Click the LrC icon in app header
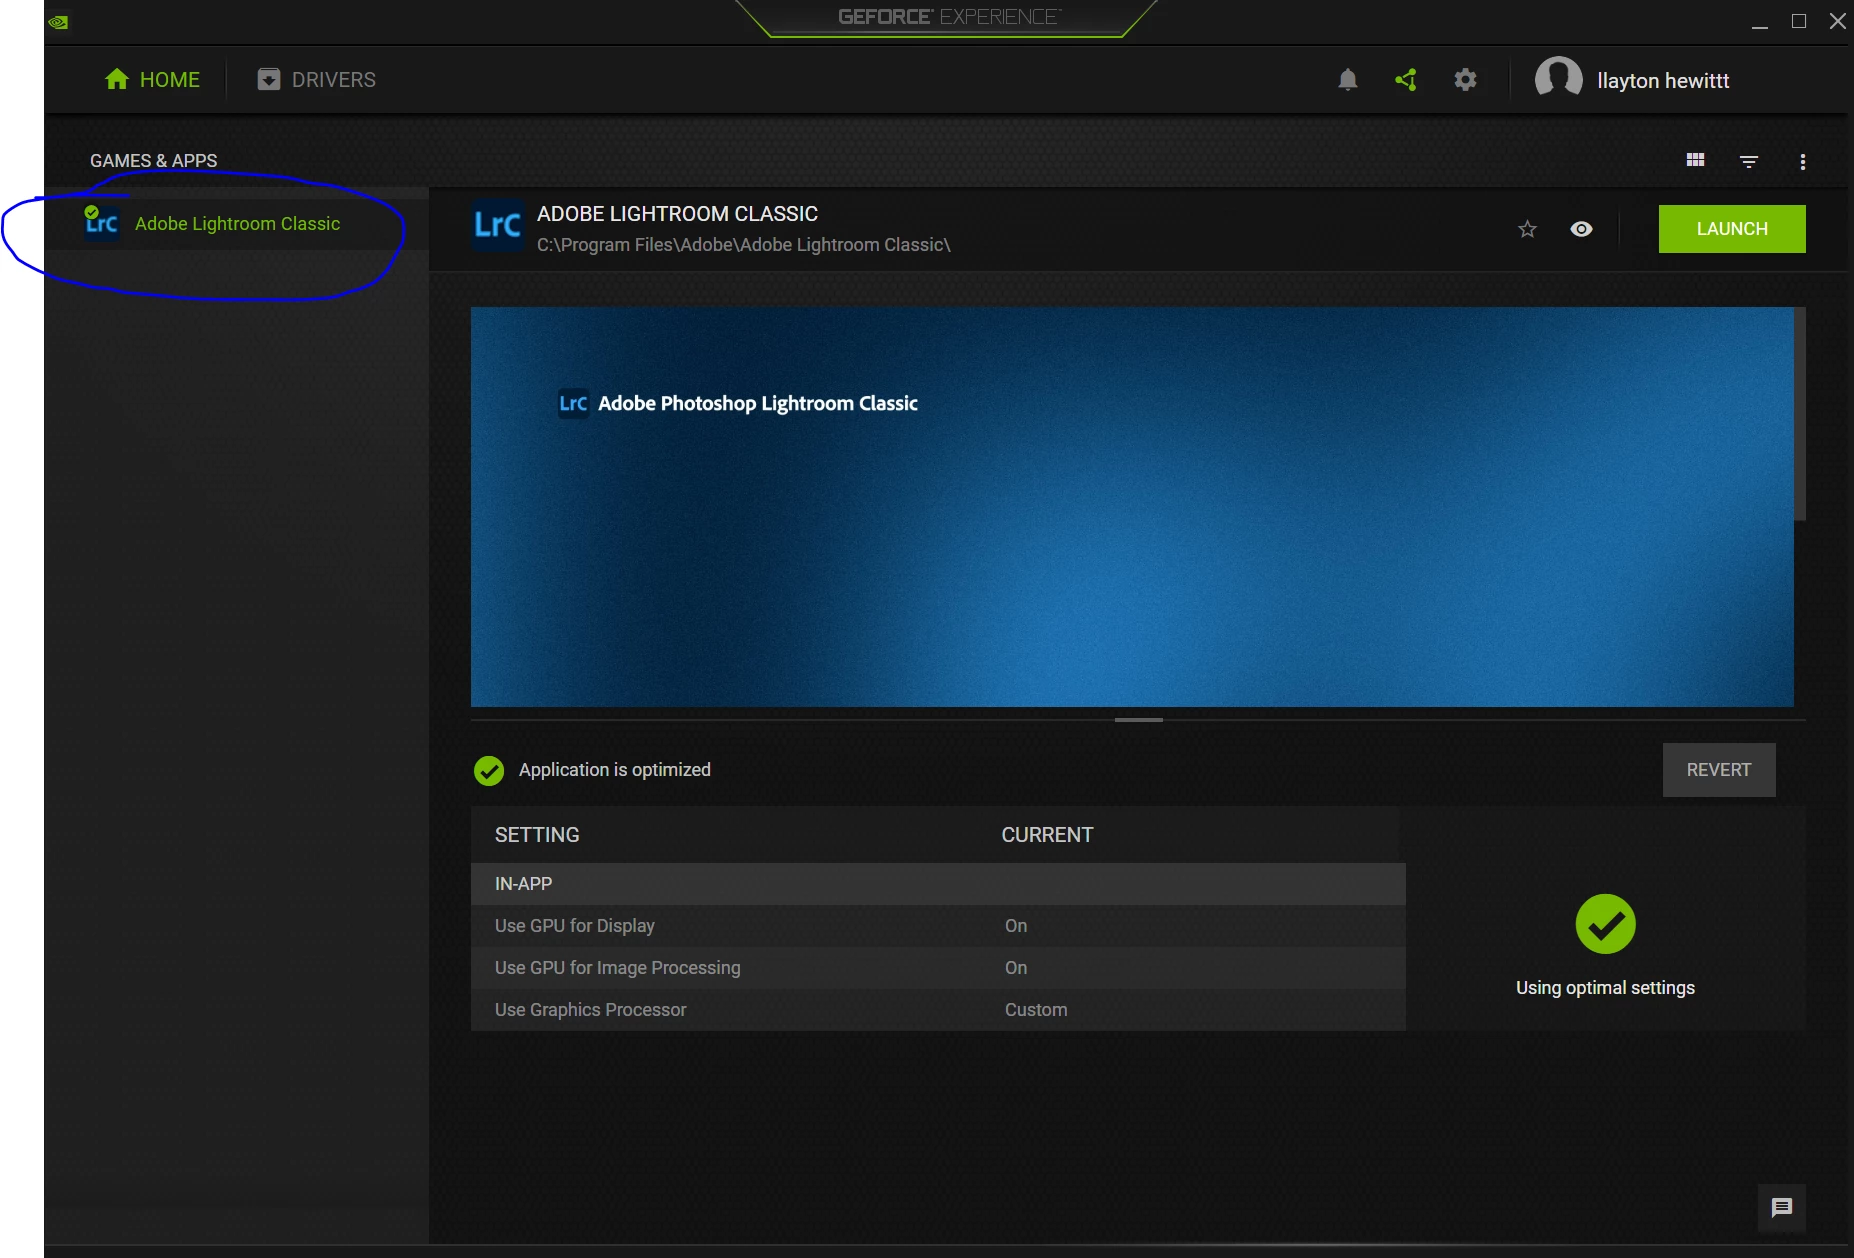 coord(497,226)
